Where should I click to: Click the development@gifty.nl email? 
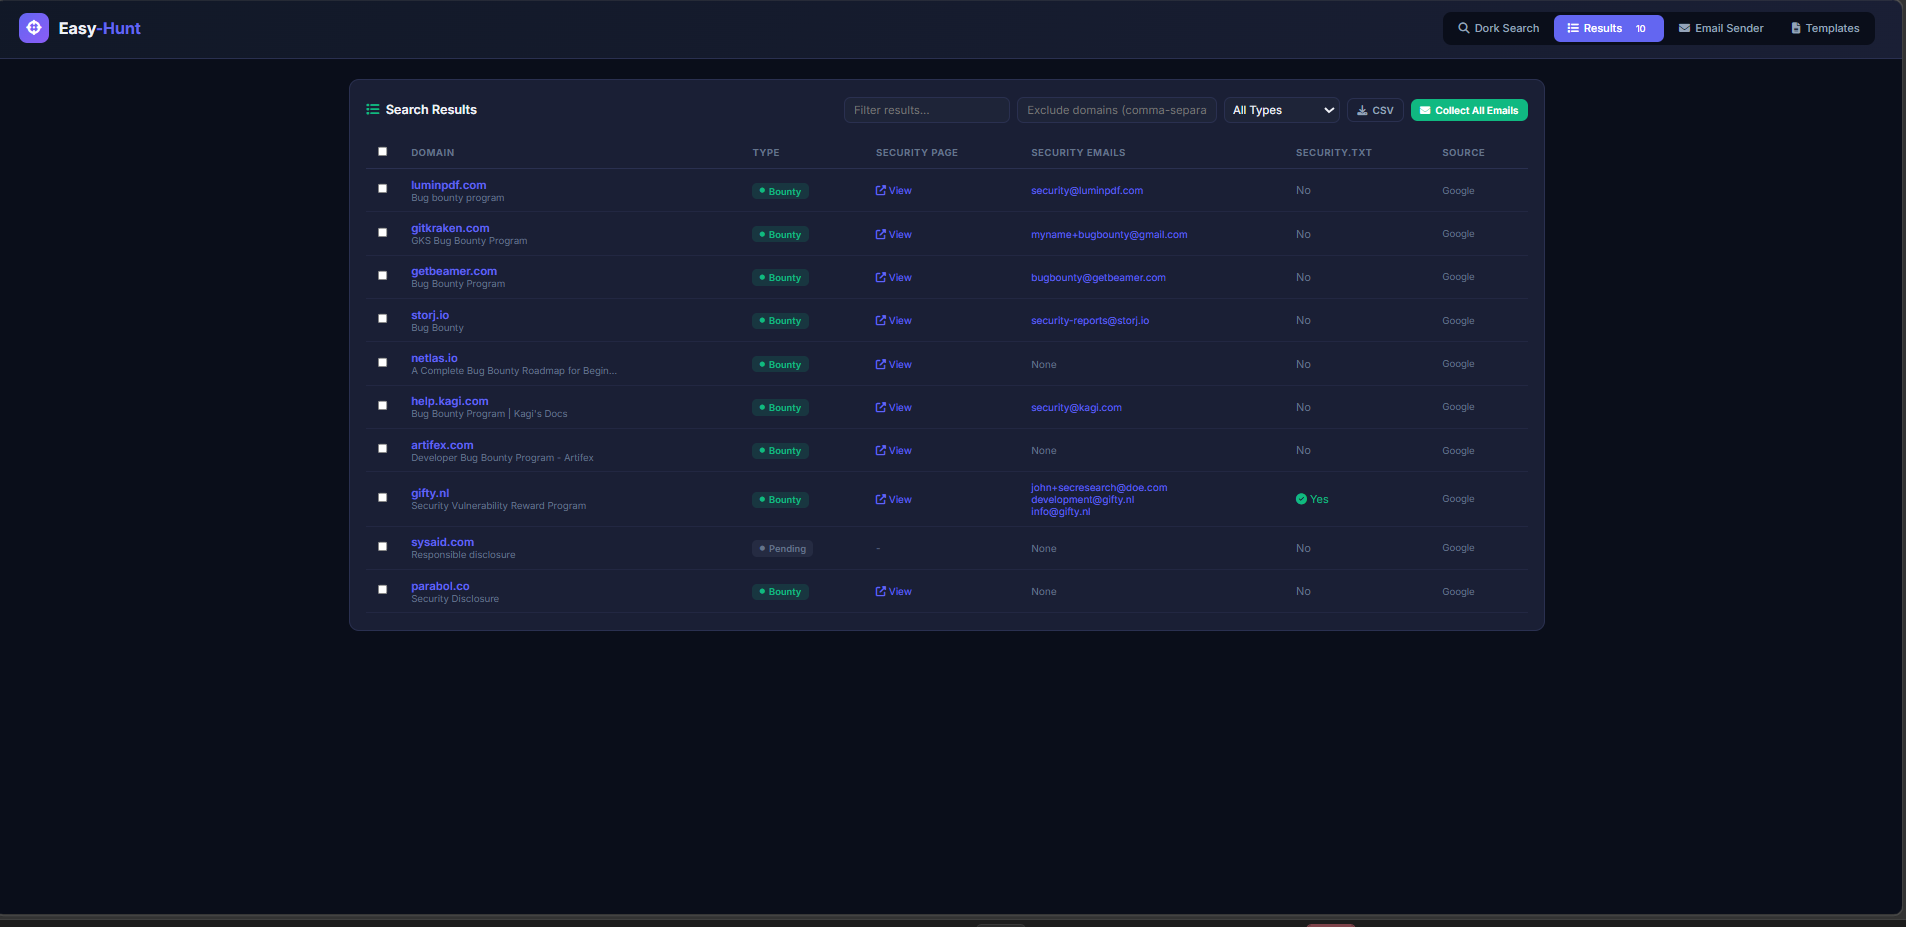[1083, 499]
